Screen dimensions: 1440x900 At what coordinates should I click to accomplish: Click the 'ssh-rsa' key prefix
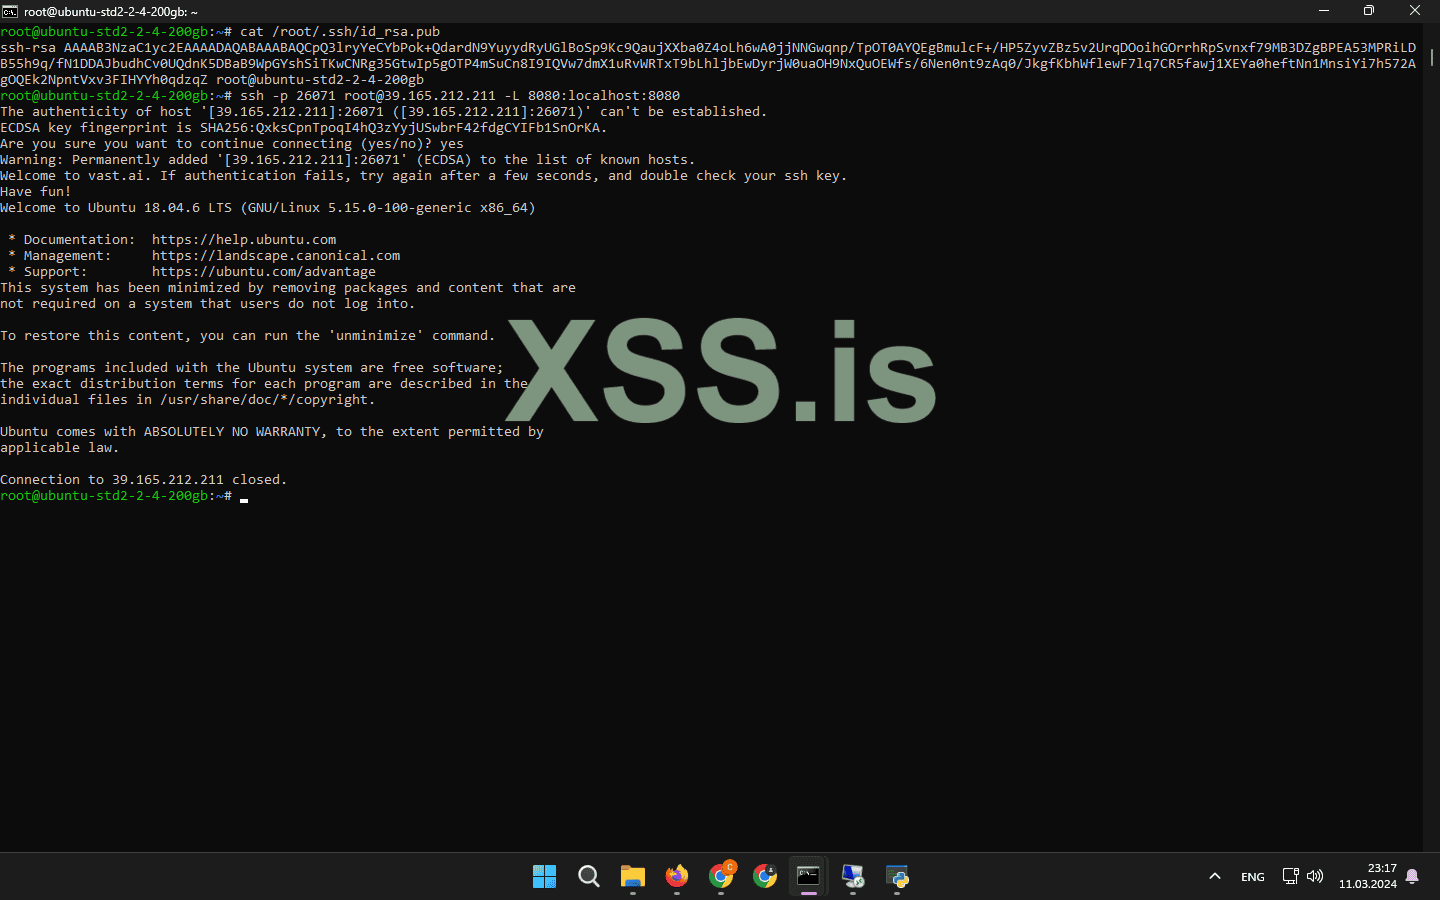(28, 47)
